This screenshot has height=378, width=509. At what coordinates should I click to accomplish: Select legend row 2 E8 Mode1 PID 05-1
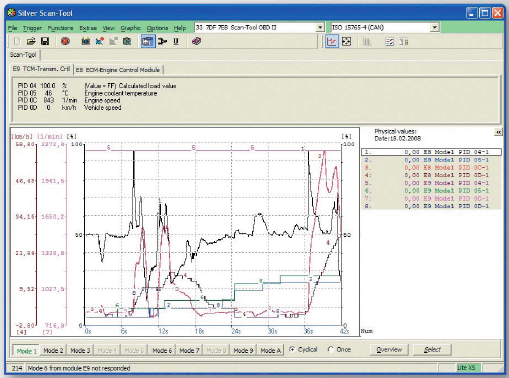432,160
